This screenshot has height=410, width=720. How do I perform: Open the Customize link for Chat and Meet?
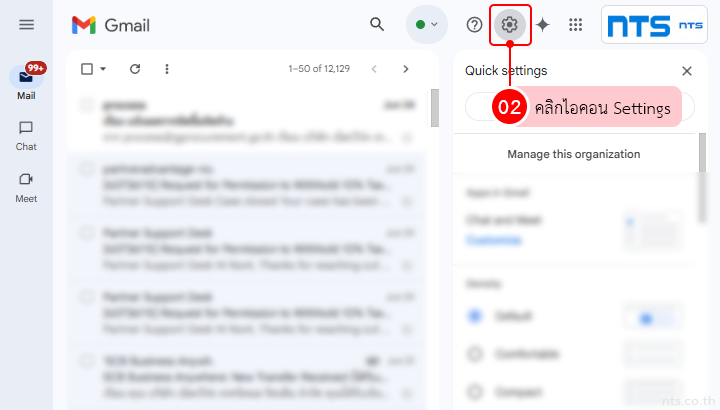[493, 240]
